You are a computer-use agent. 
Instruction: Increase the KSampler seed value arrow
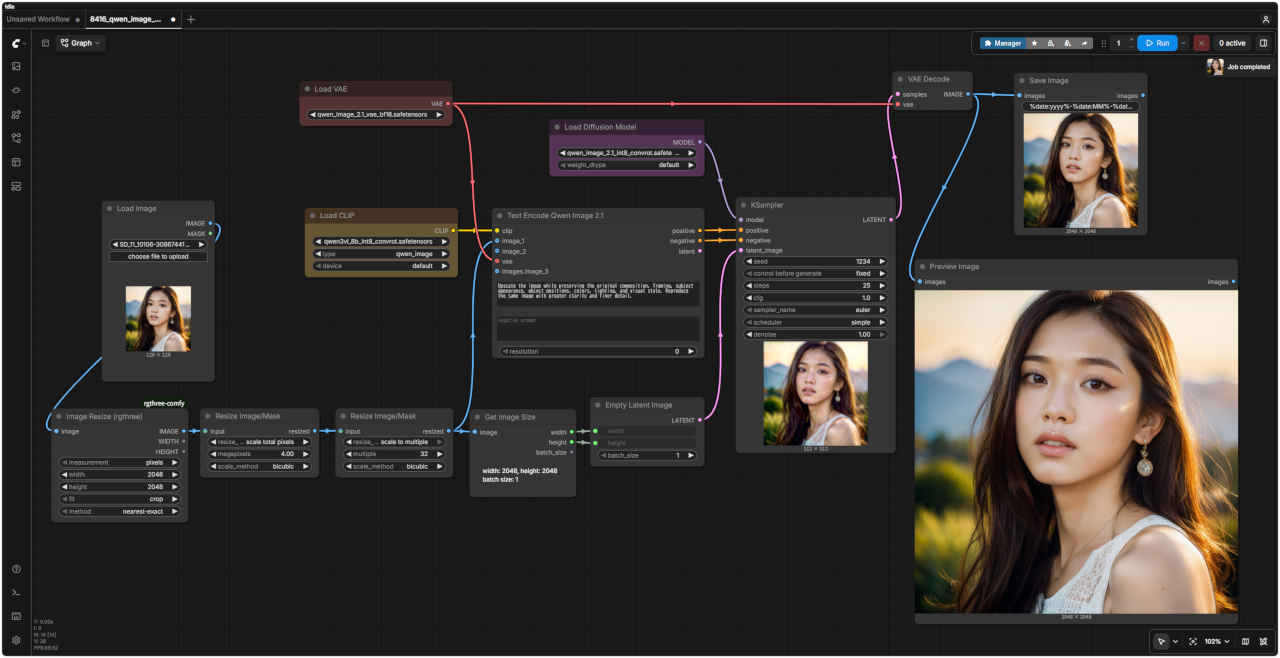(x=882, y=261)
